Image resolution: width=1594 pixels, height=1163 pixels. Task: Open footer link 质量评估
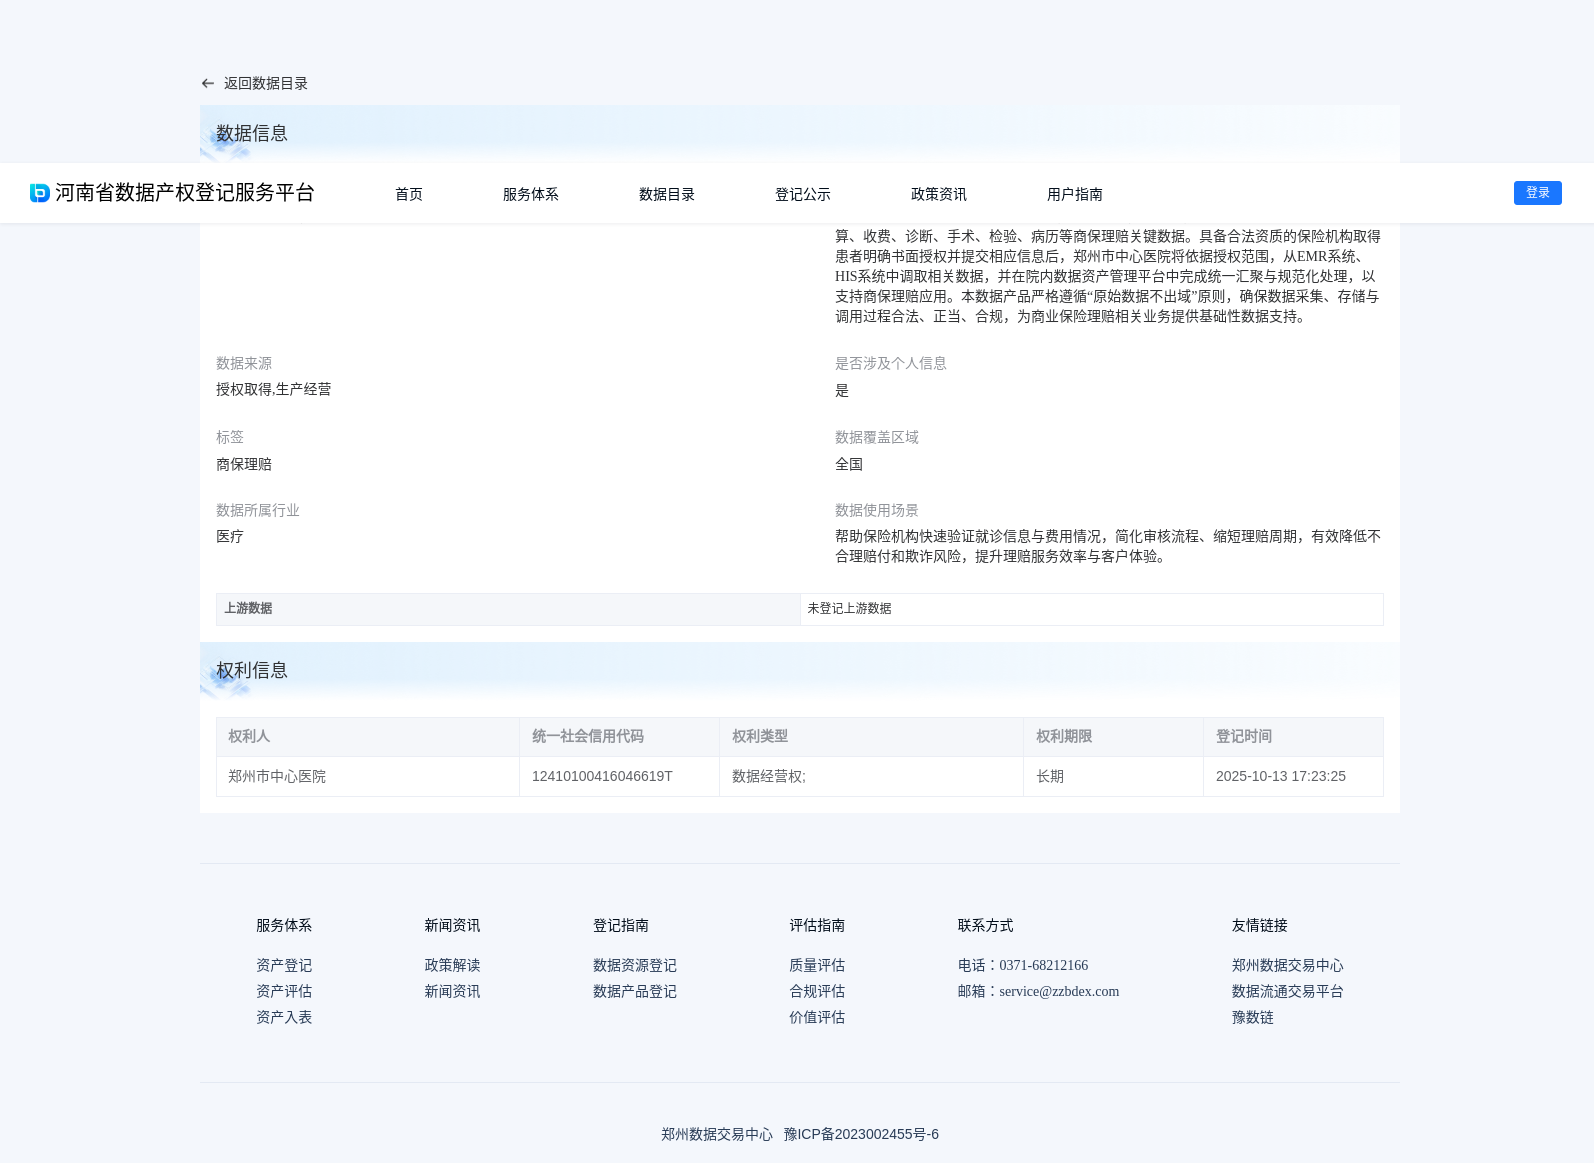click(817, 965)
